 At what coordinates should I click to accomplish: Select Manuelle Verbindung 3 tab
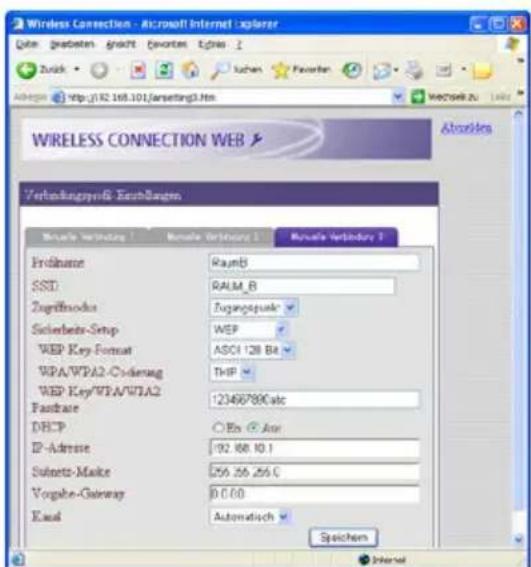[336, 237]
